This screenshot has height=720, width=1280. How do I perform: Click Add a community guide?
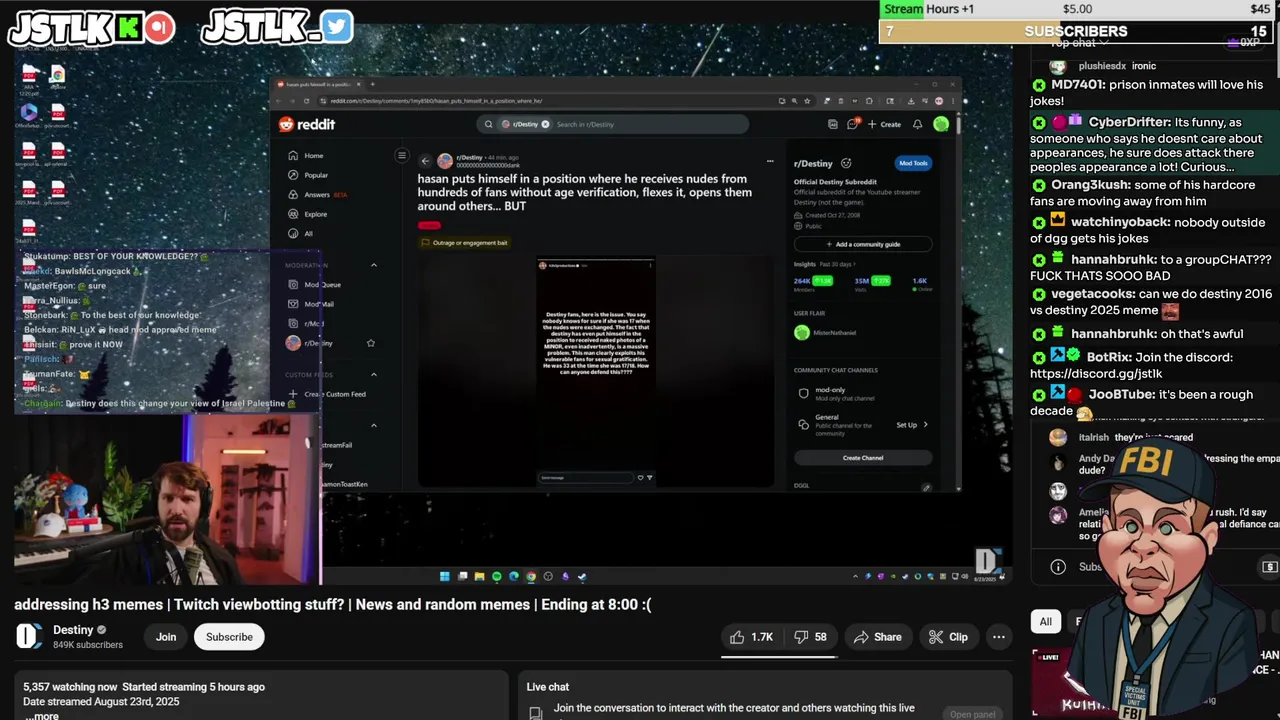click(863, 244)
